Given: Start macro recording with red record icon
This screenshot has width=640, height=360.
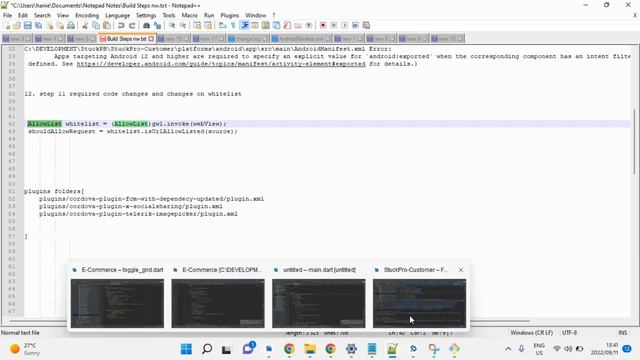Looking at the screenshot, I should coord(323,25).
